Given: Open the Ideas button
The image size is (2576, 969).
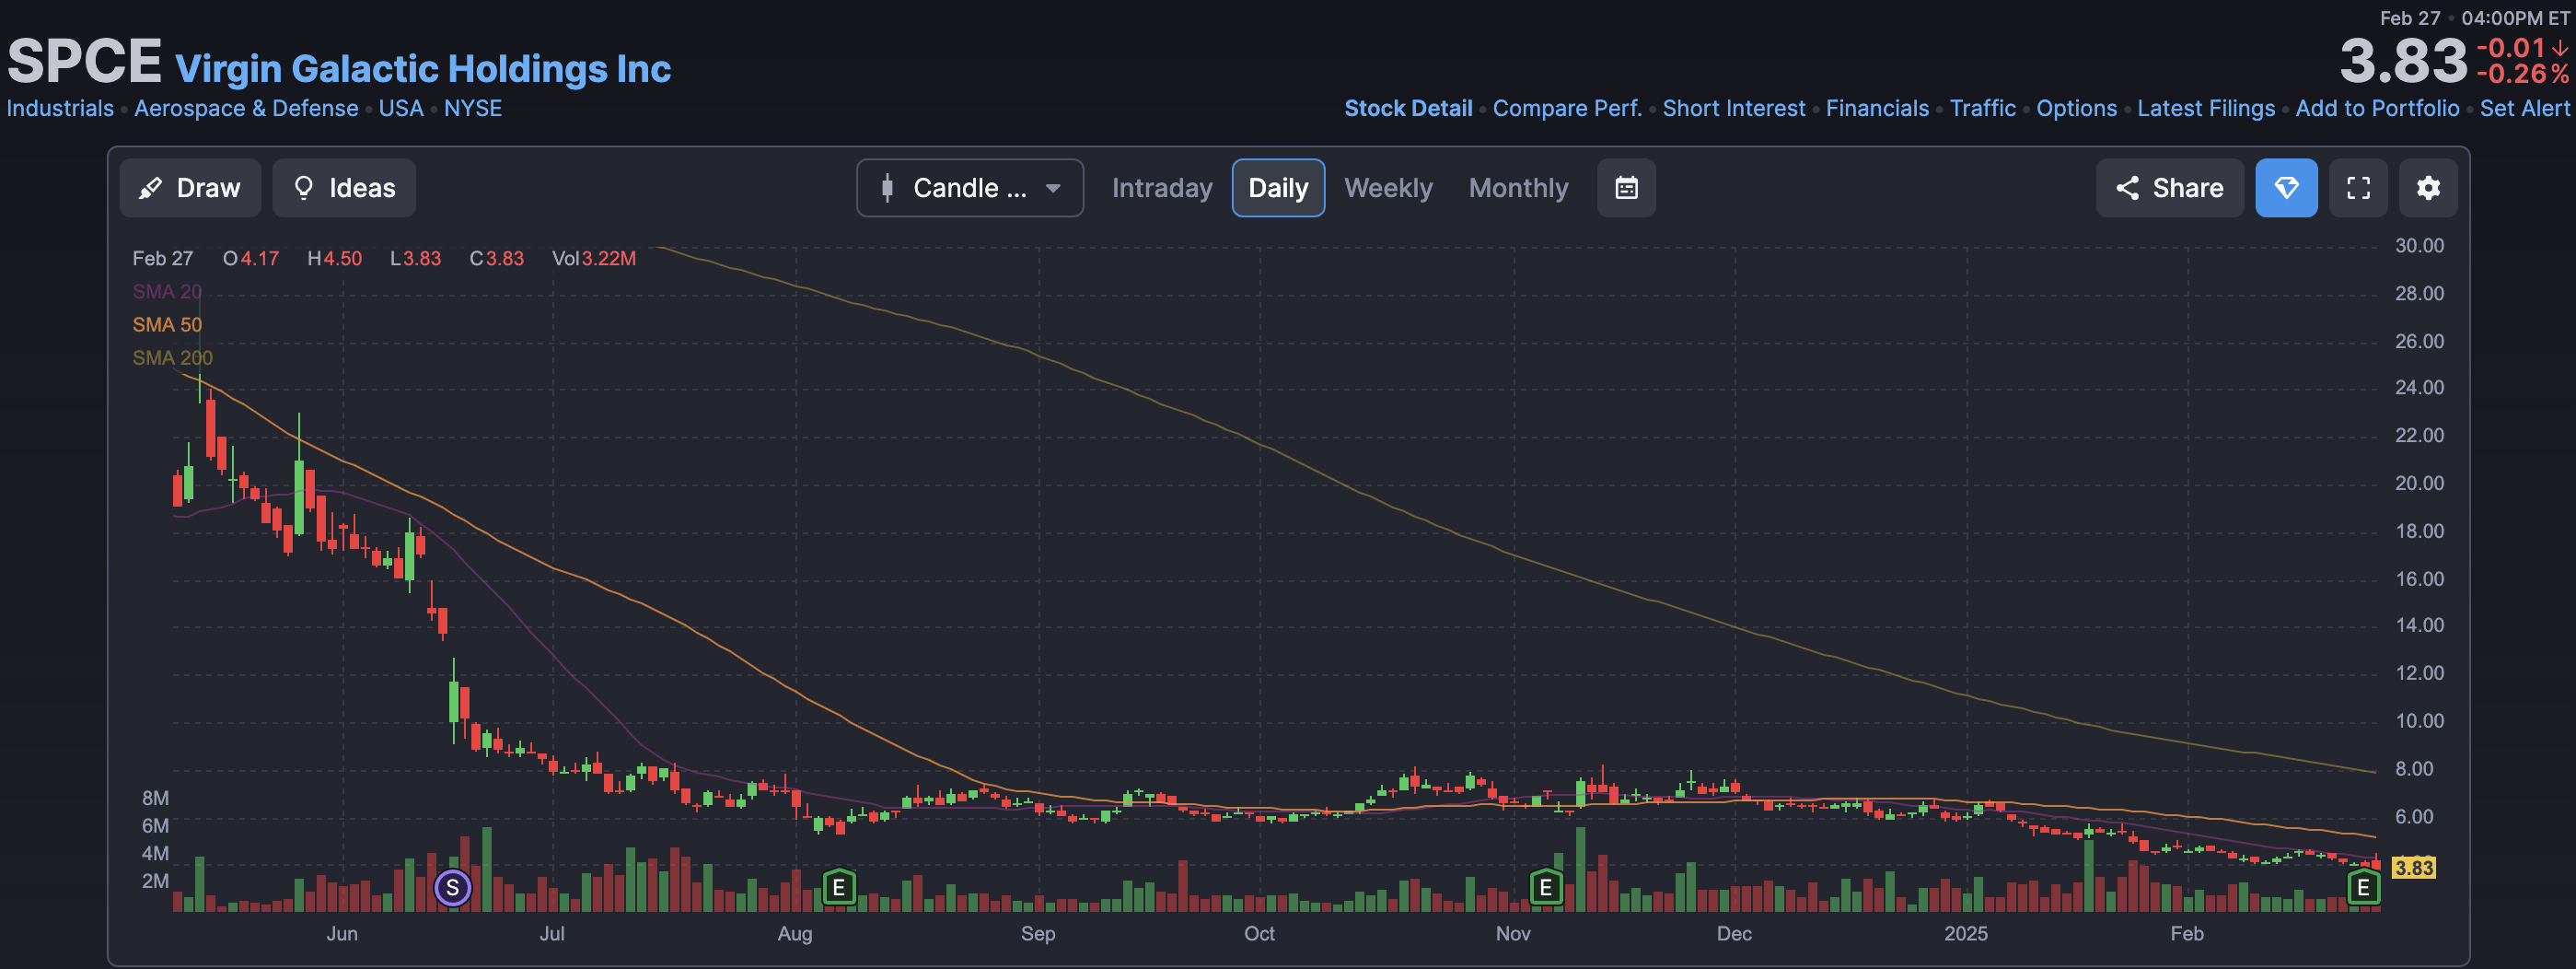Looking at the screenshot, I should point(344,188).
